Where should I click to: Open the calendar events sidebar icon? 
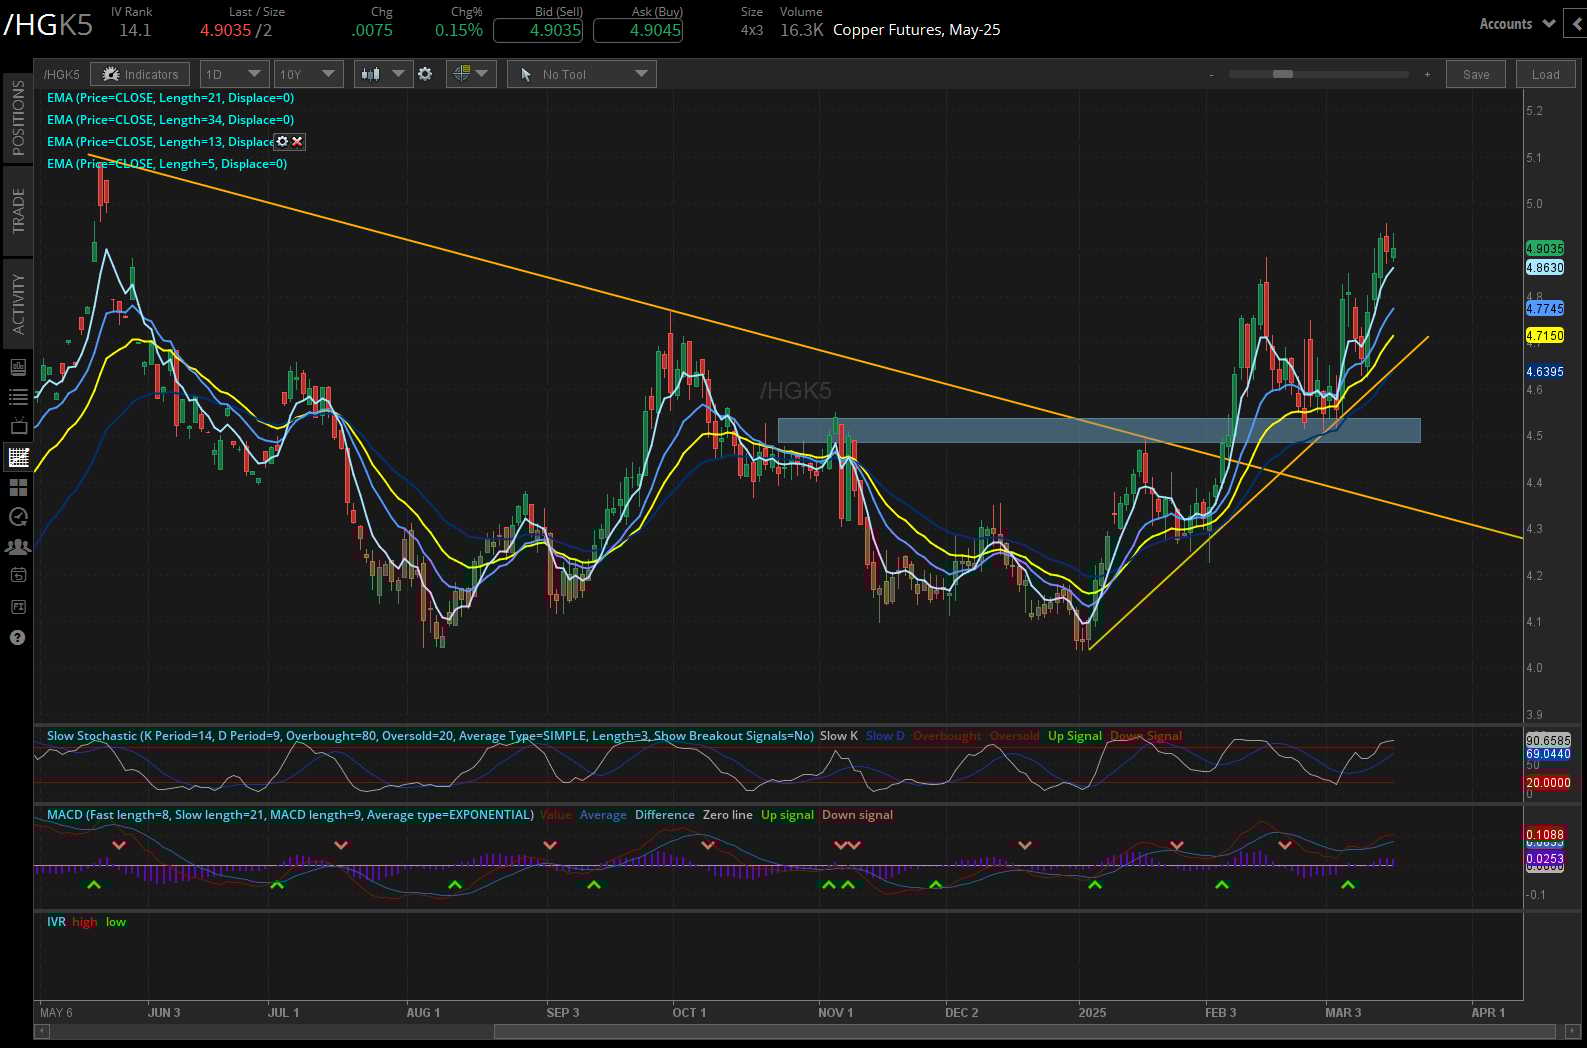click(x=18, y=575)
